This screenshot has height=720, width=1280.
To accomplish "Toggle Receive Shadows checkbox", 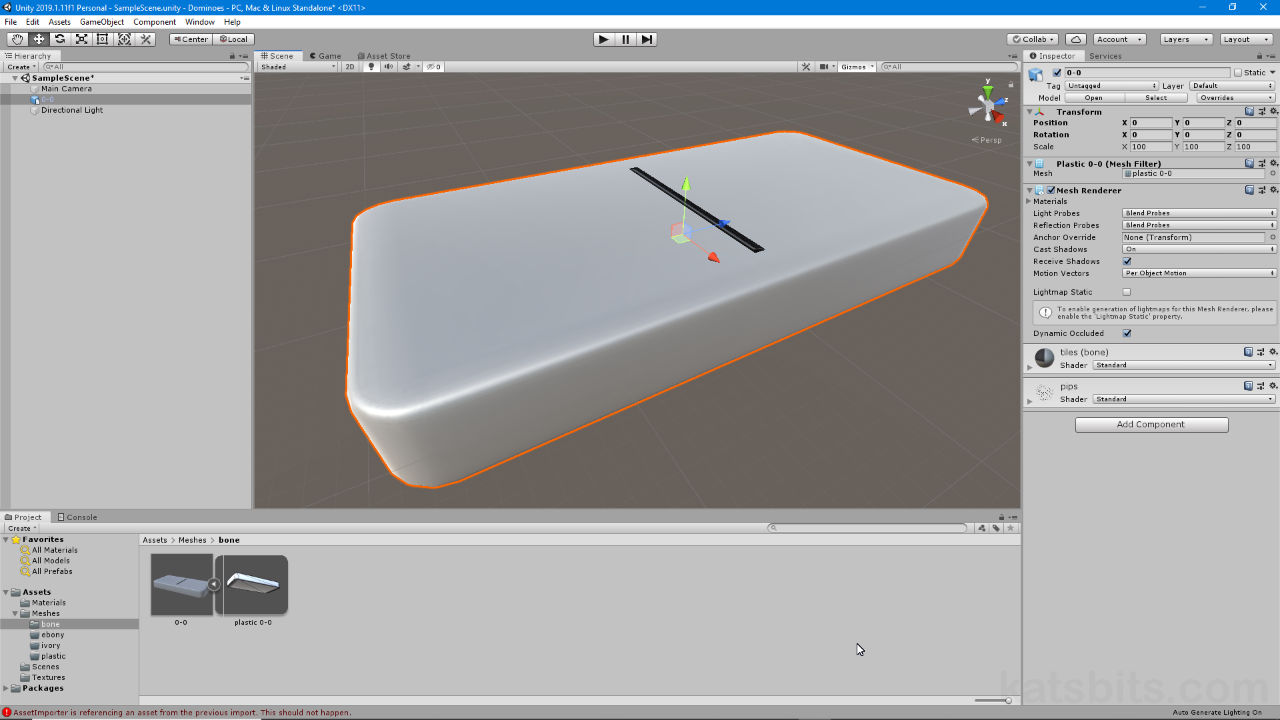I will (x=1127, y=261).
